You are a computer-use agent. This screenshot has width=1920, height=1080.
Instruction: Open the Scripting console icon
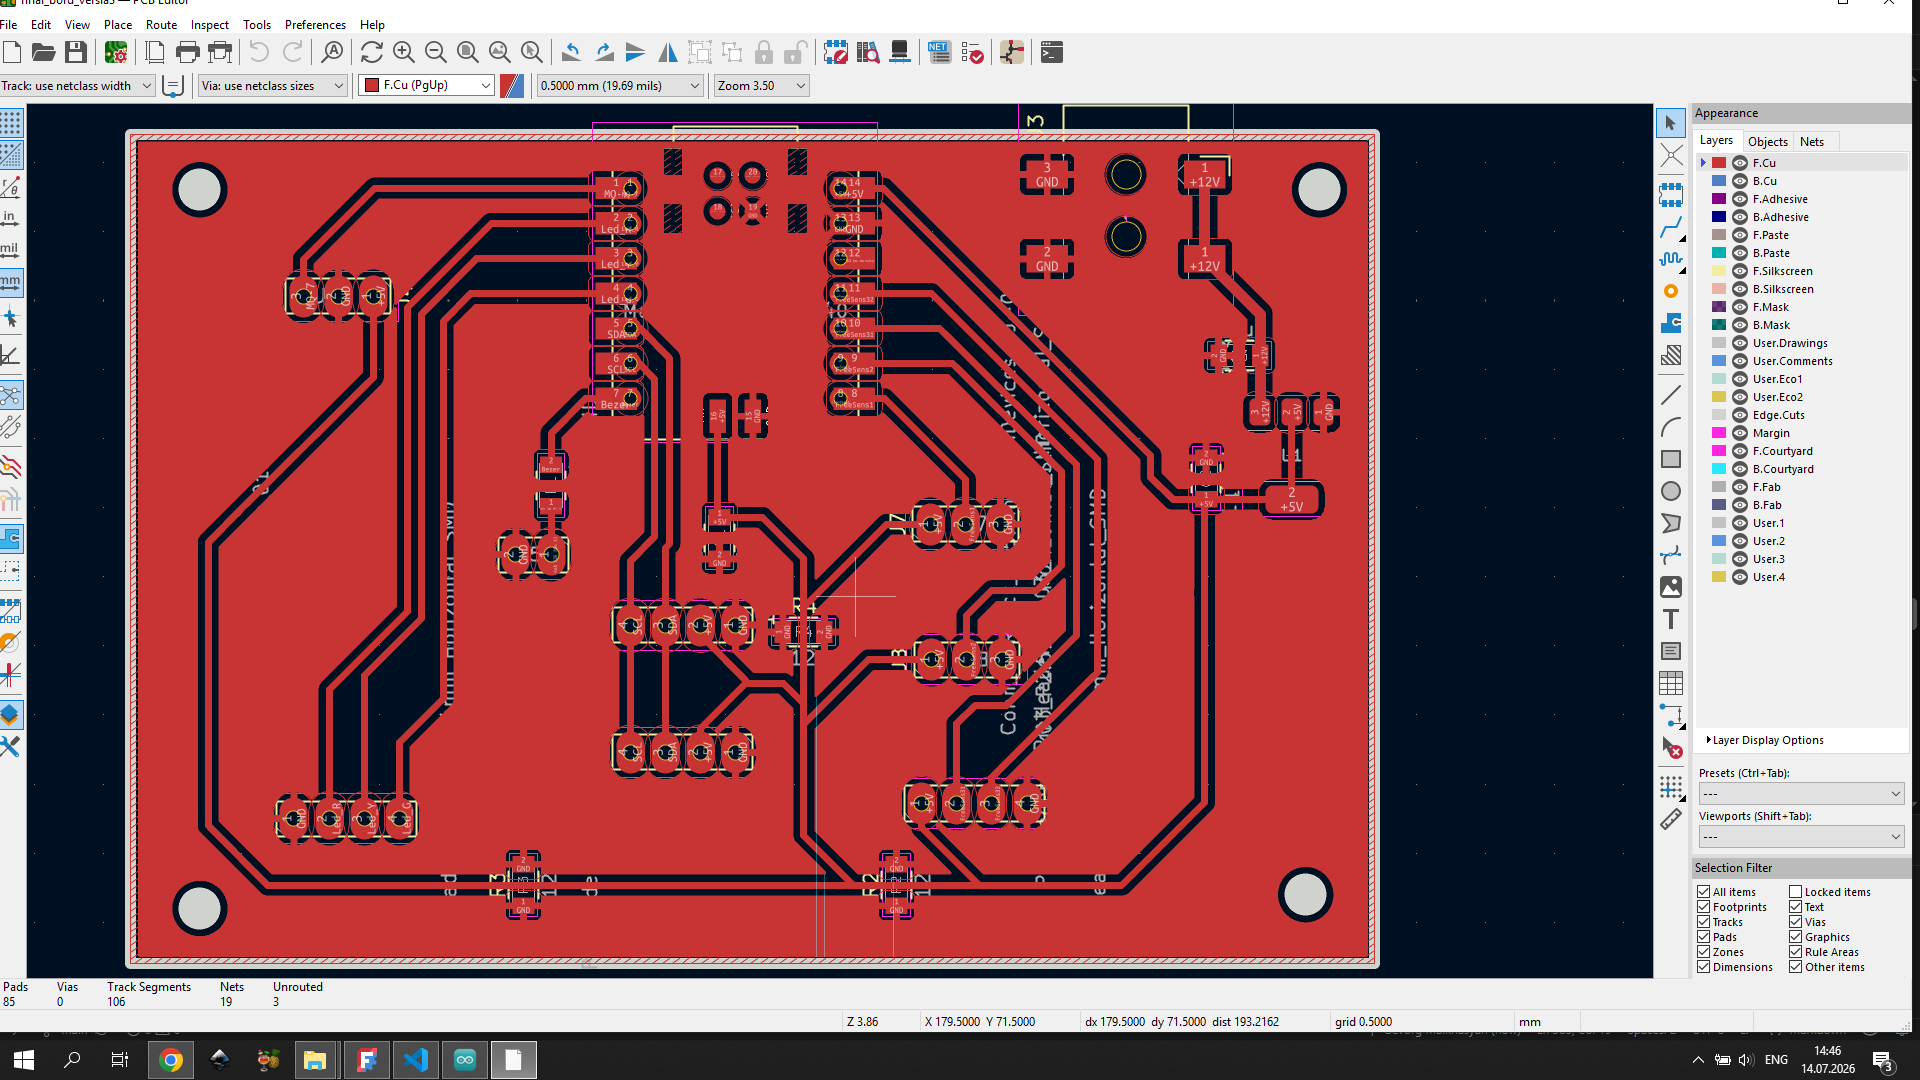point(1052,53)
